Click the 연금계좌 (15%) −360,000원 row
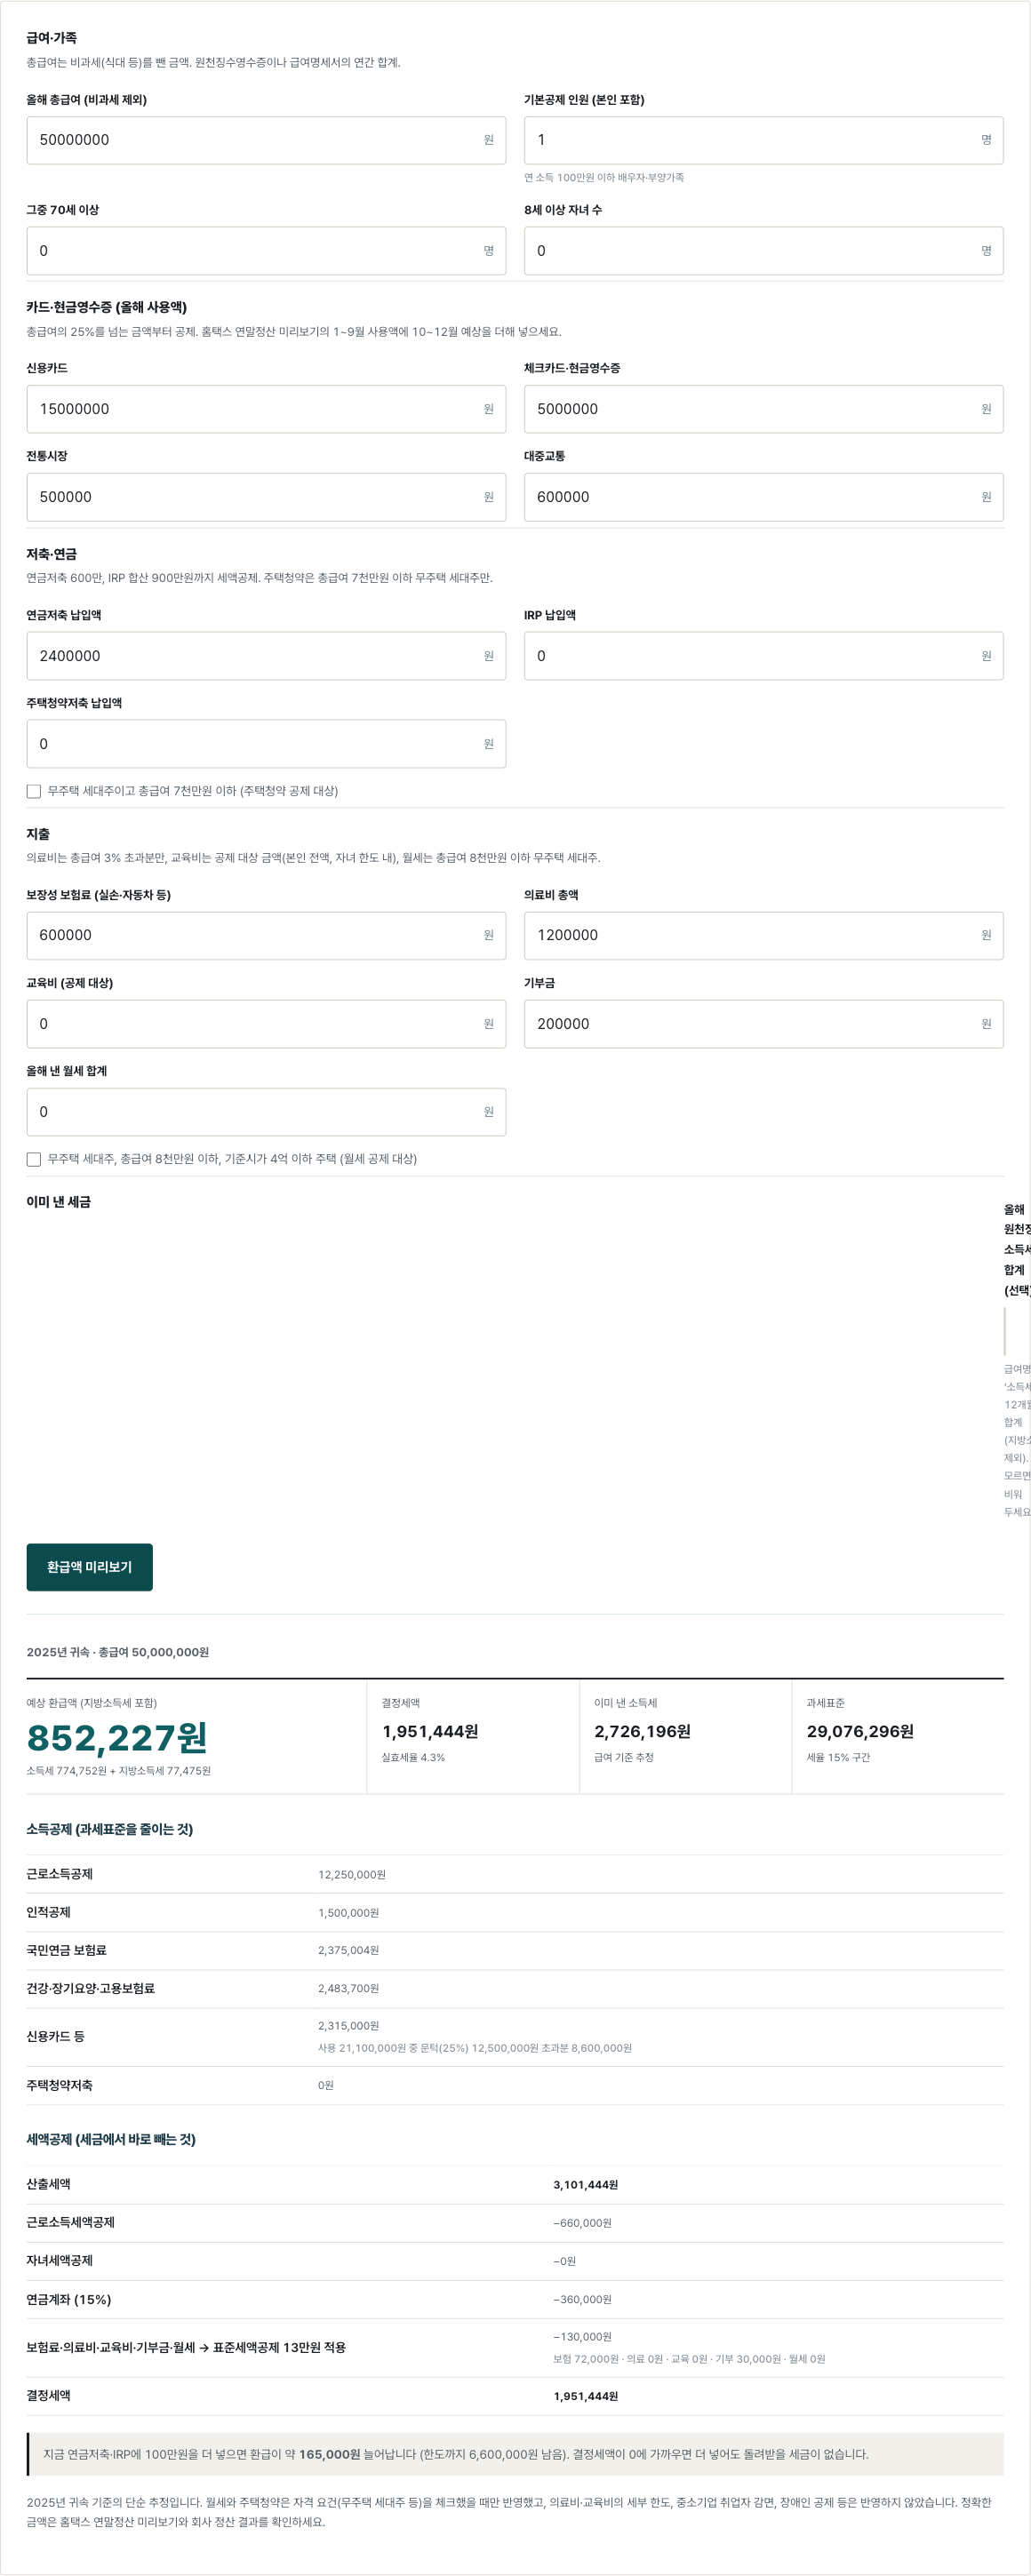 515,2299
